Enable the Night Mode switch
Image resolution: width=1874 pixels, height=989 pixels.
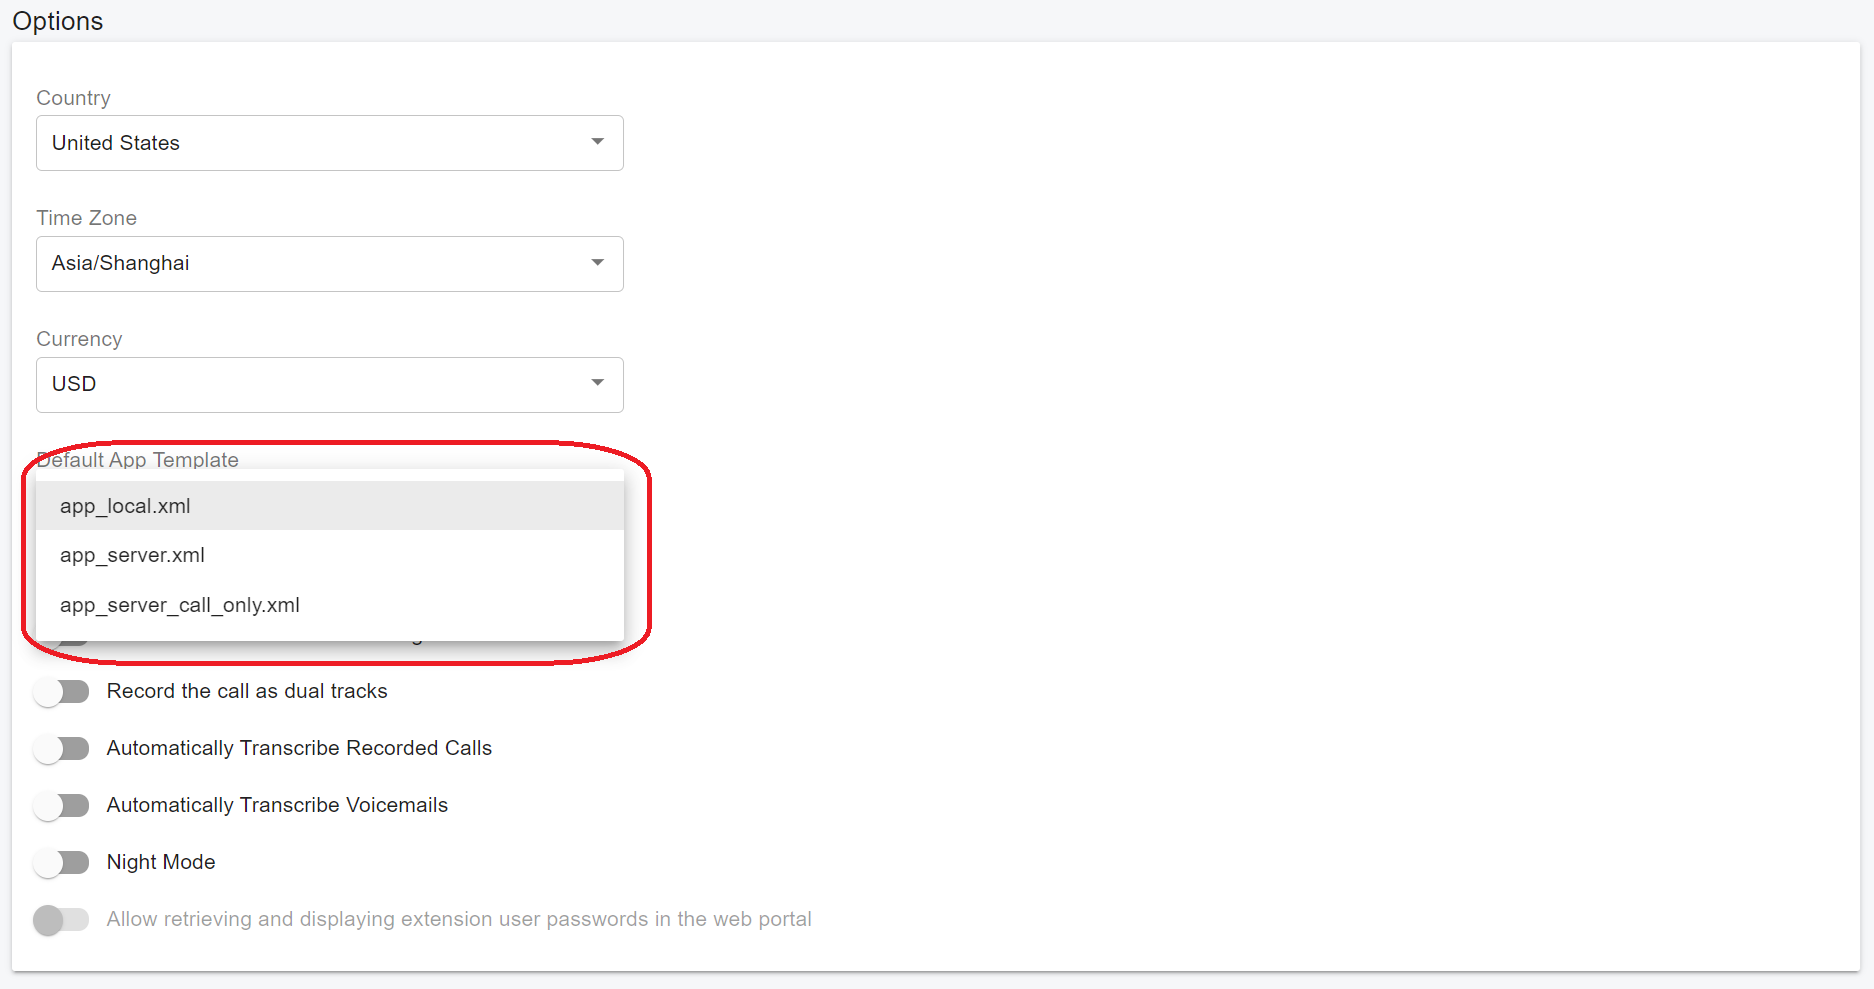pyautogui.click(x=61, y=863)
